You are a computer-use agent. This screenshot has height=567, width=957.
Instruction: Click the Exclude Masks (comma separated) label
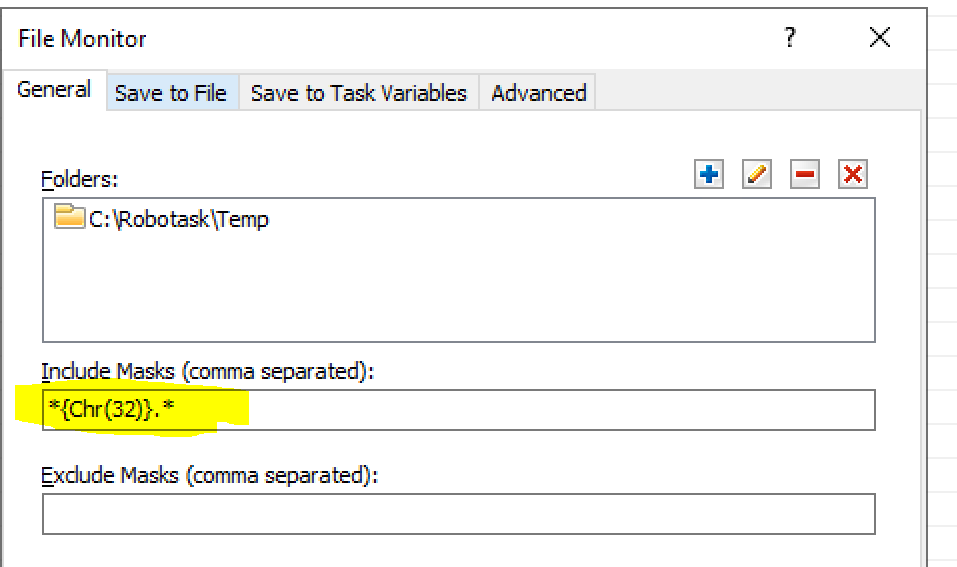coord(210,476)
